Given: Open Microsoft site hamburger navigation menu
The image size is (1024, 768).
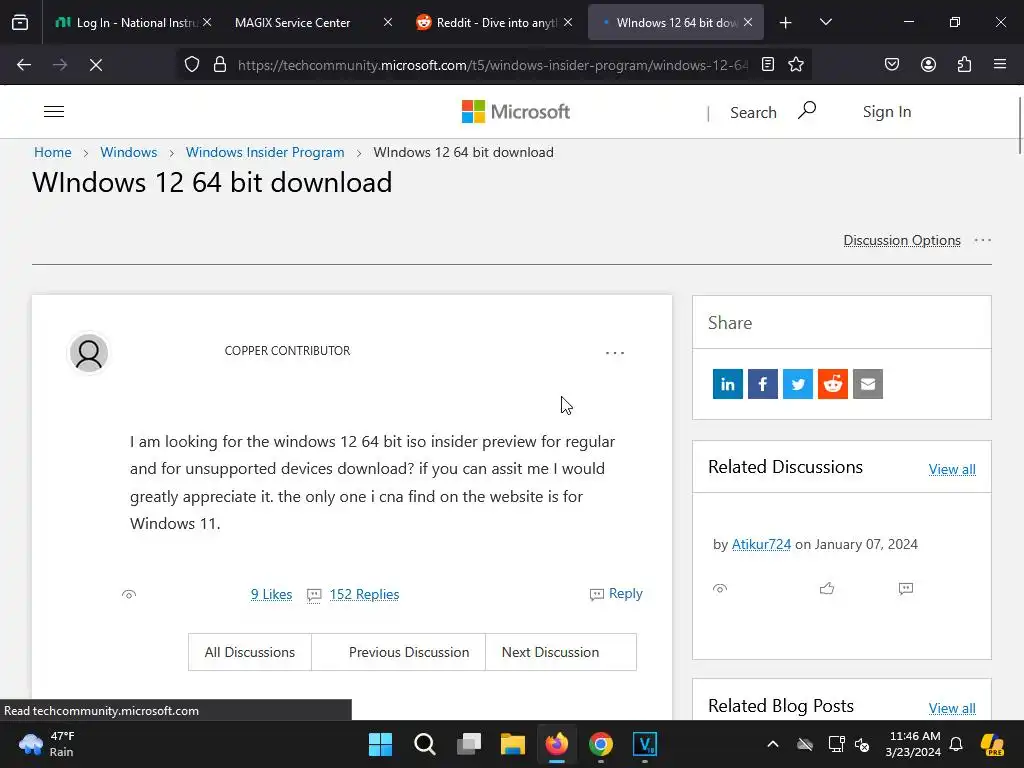Looking at the screenshot, I should [54, 112].
